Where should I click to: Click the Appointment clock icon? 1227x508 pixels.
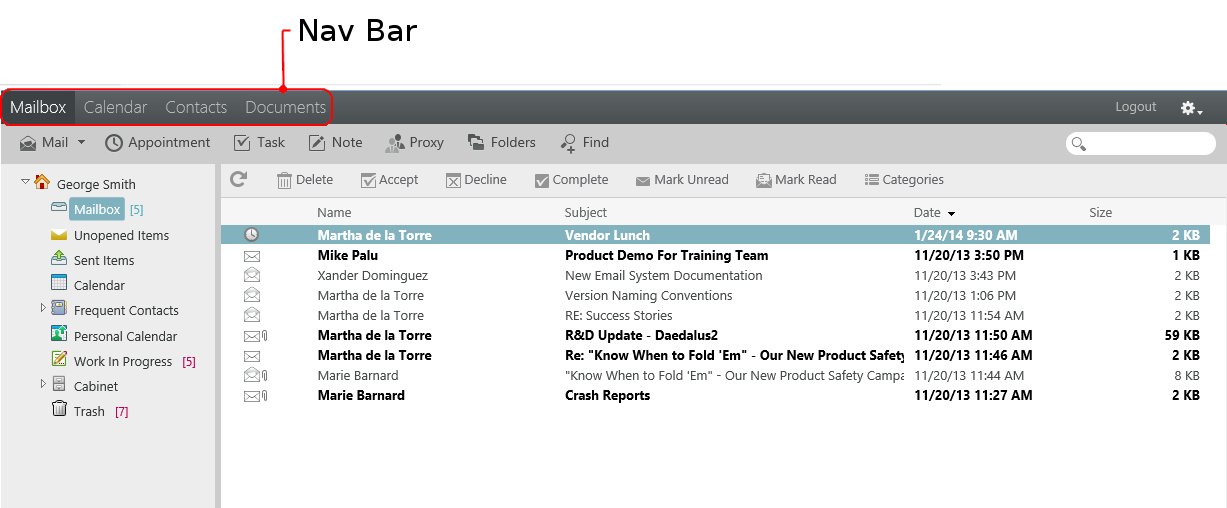[114, 143]
